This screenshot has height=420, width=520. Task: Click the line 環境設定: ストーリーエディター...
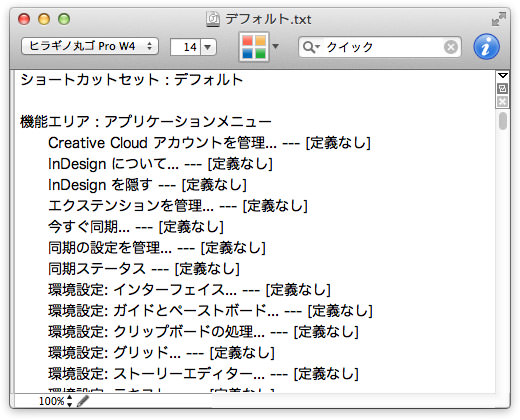(x=203, y=374)
